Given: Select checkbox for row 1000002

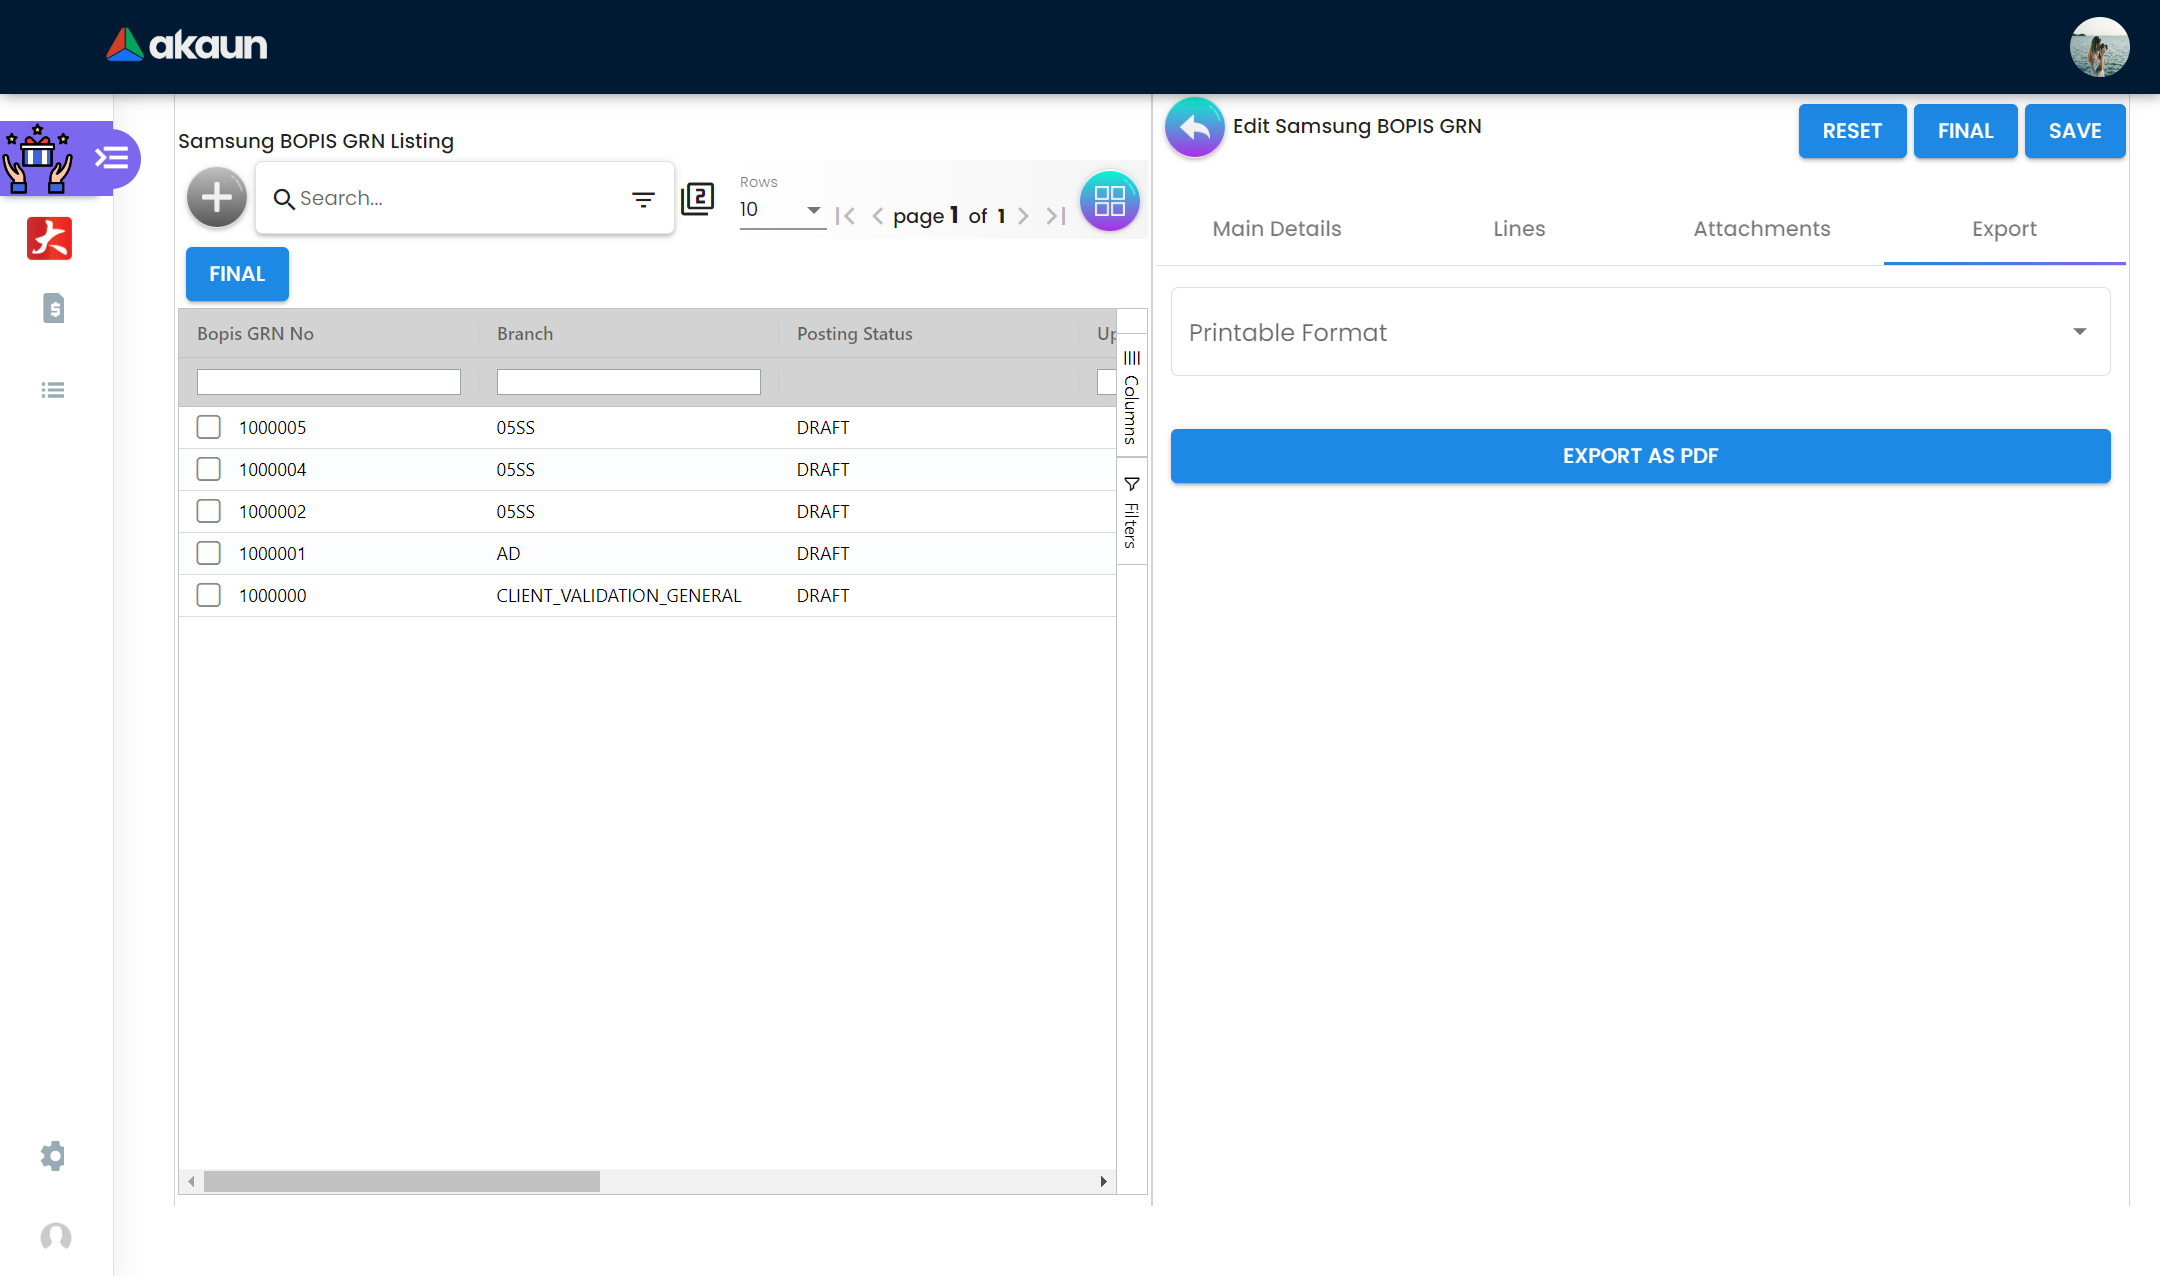Looking at the screenshot, I should click(x=208, y=511).
